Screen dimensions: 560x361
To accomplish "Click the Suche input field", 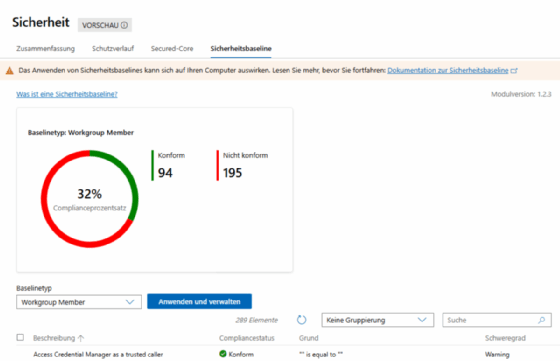I will click(x=497, y=320).
